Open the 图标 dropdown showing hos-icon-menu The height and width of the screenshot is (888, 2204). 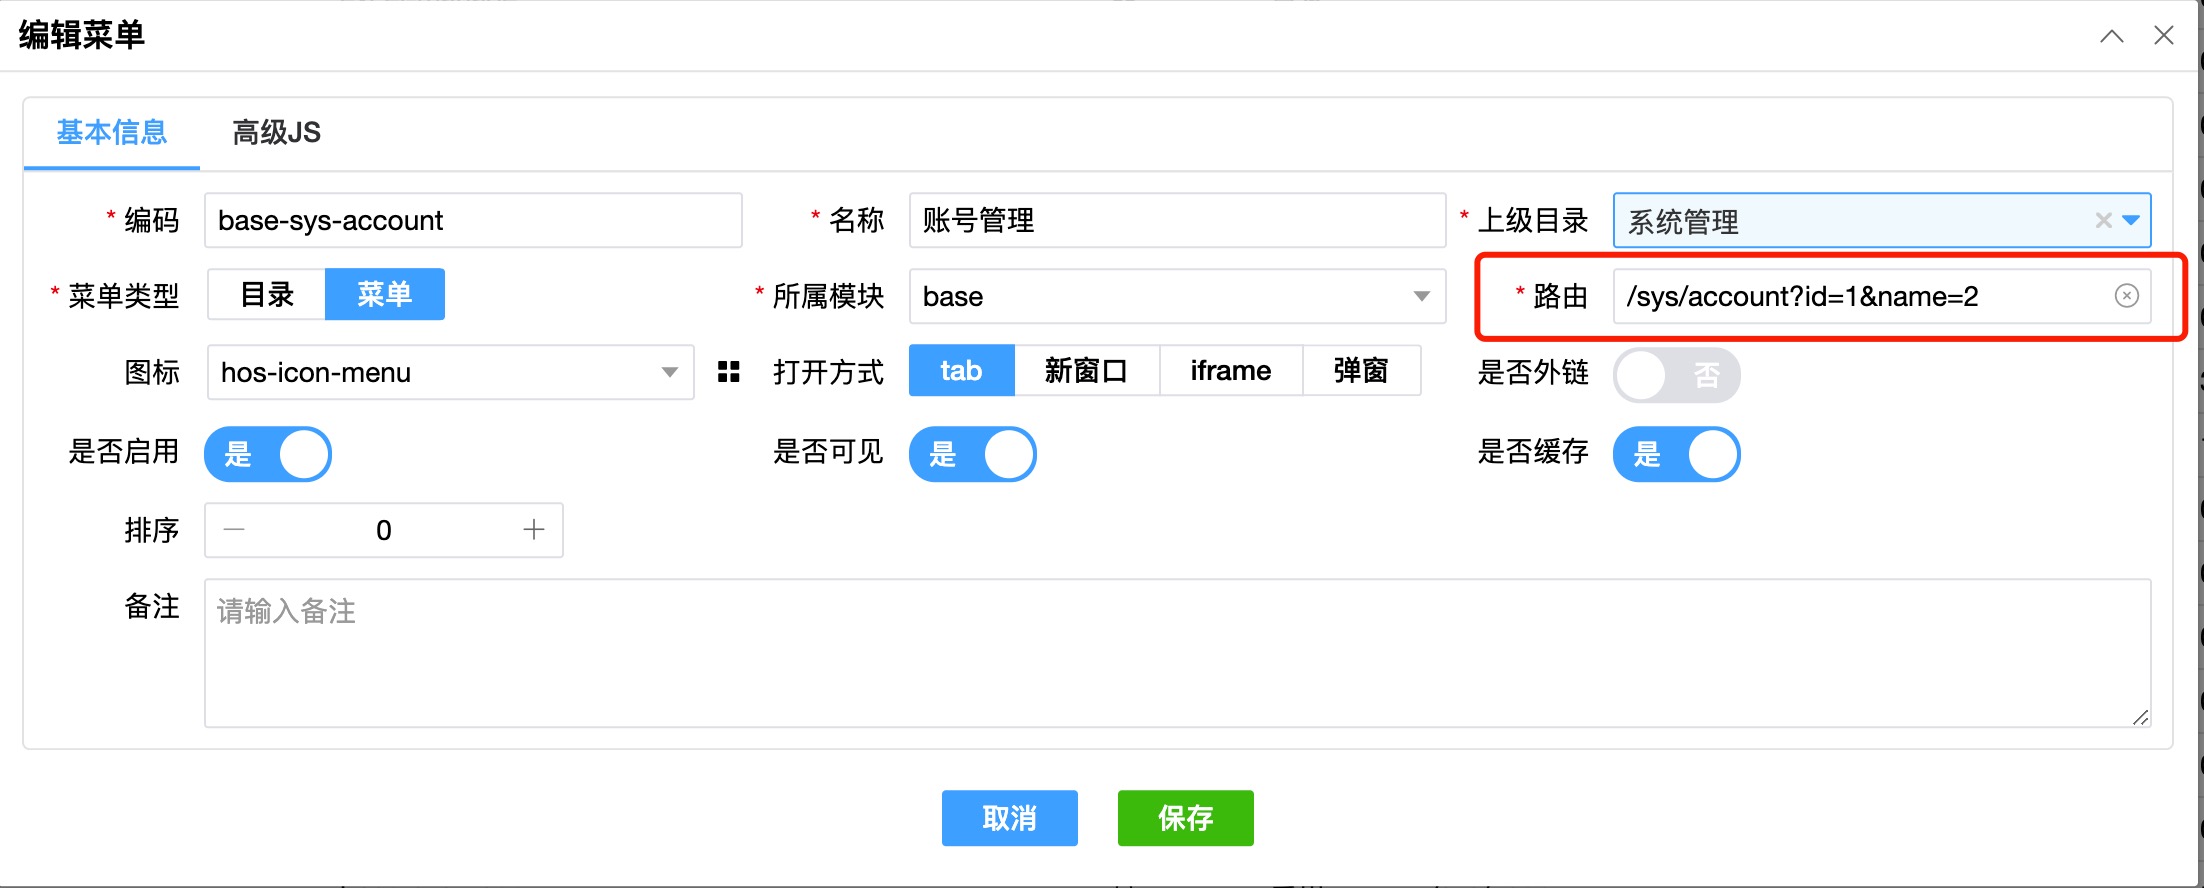click(x=450, y=372)
